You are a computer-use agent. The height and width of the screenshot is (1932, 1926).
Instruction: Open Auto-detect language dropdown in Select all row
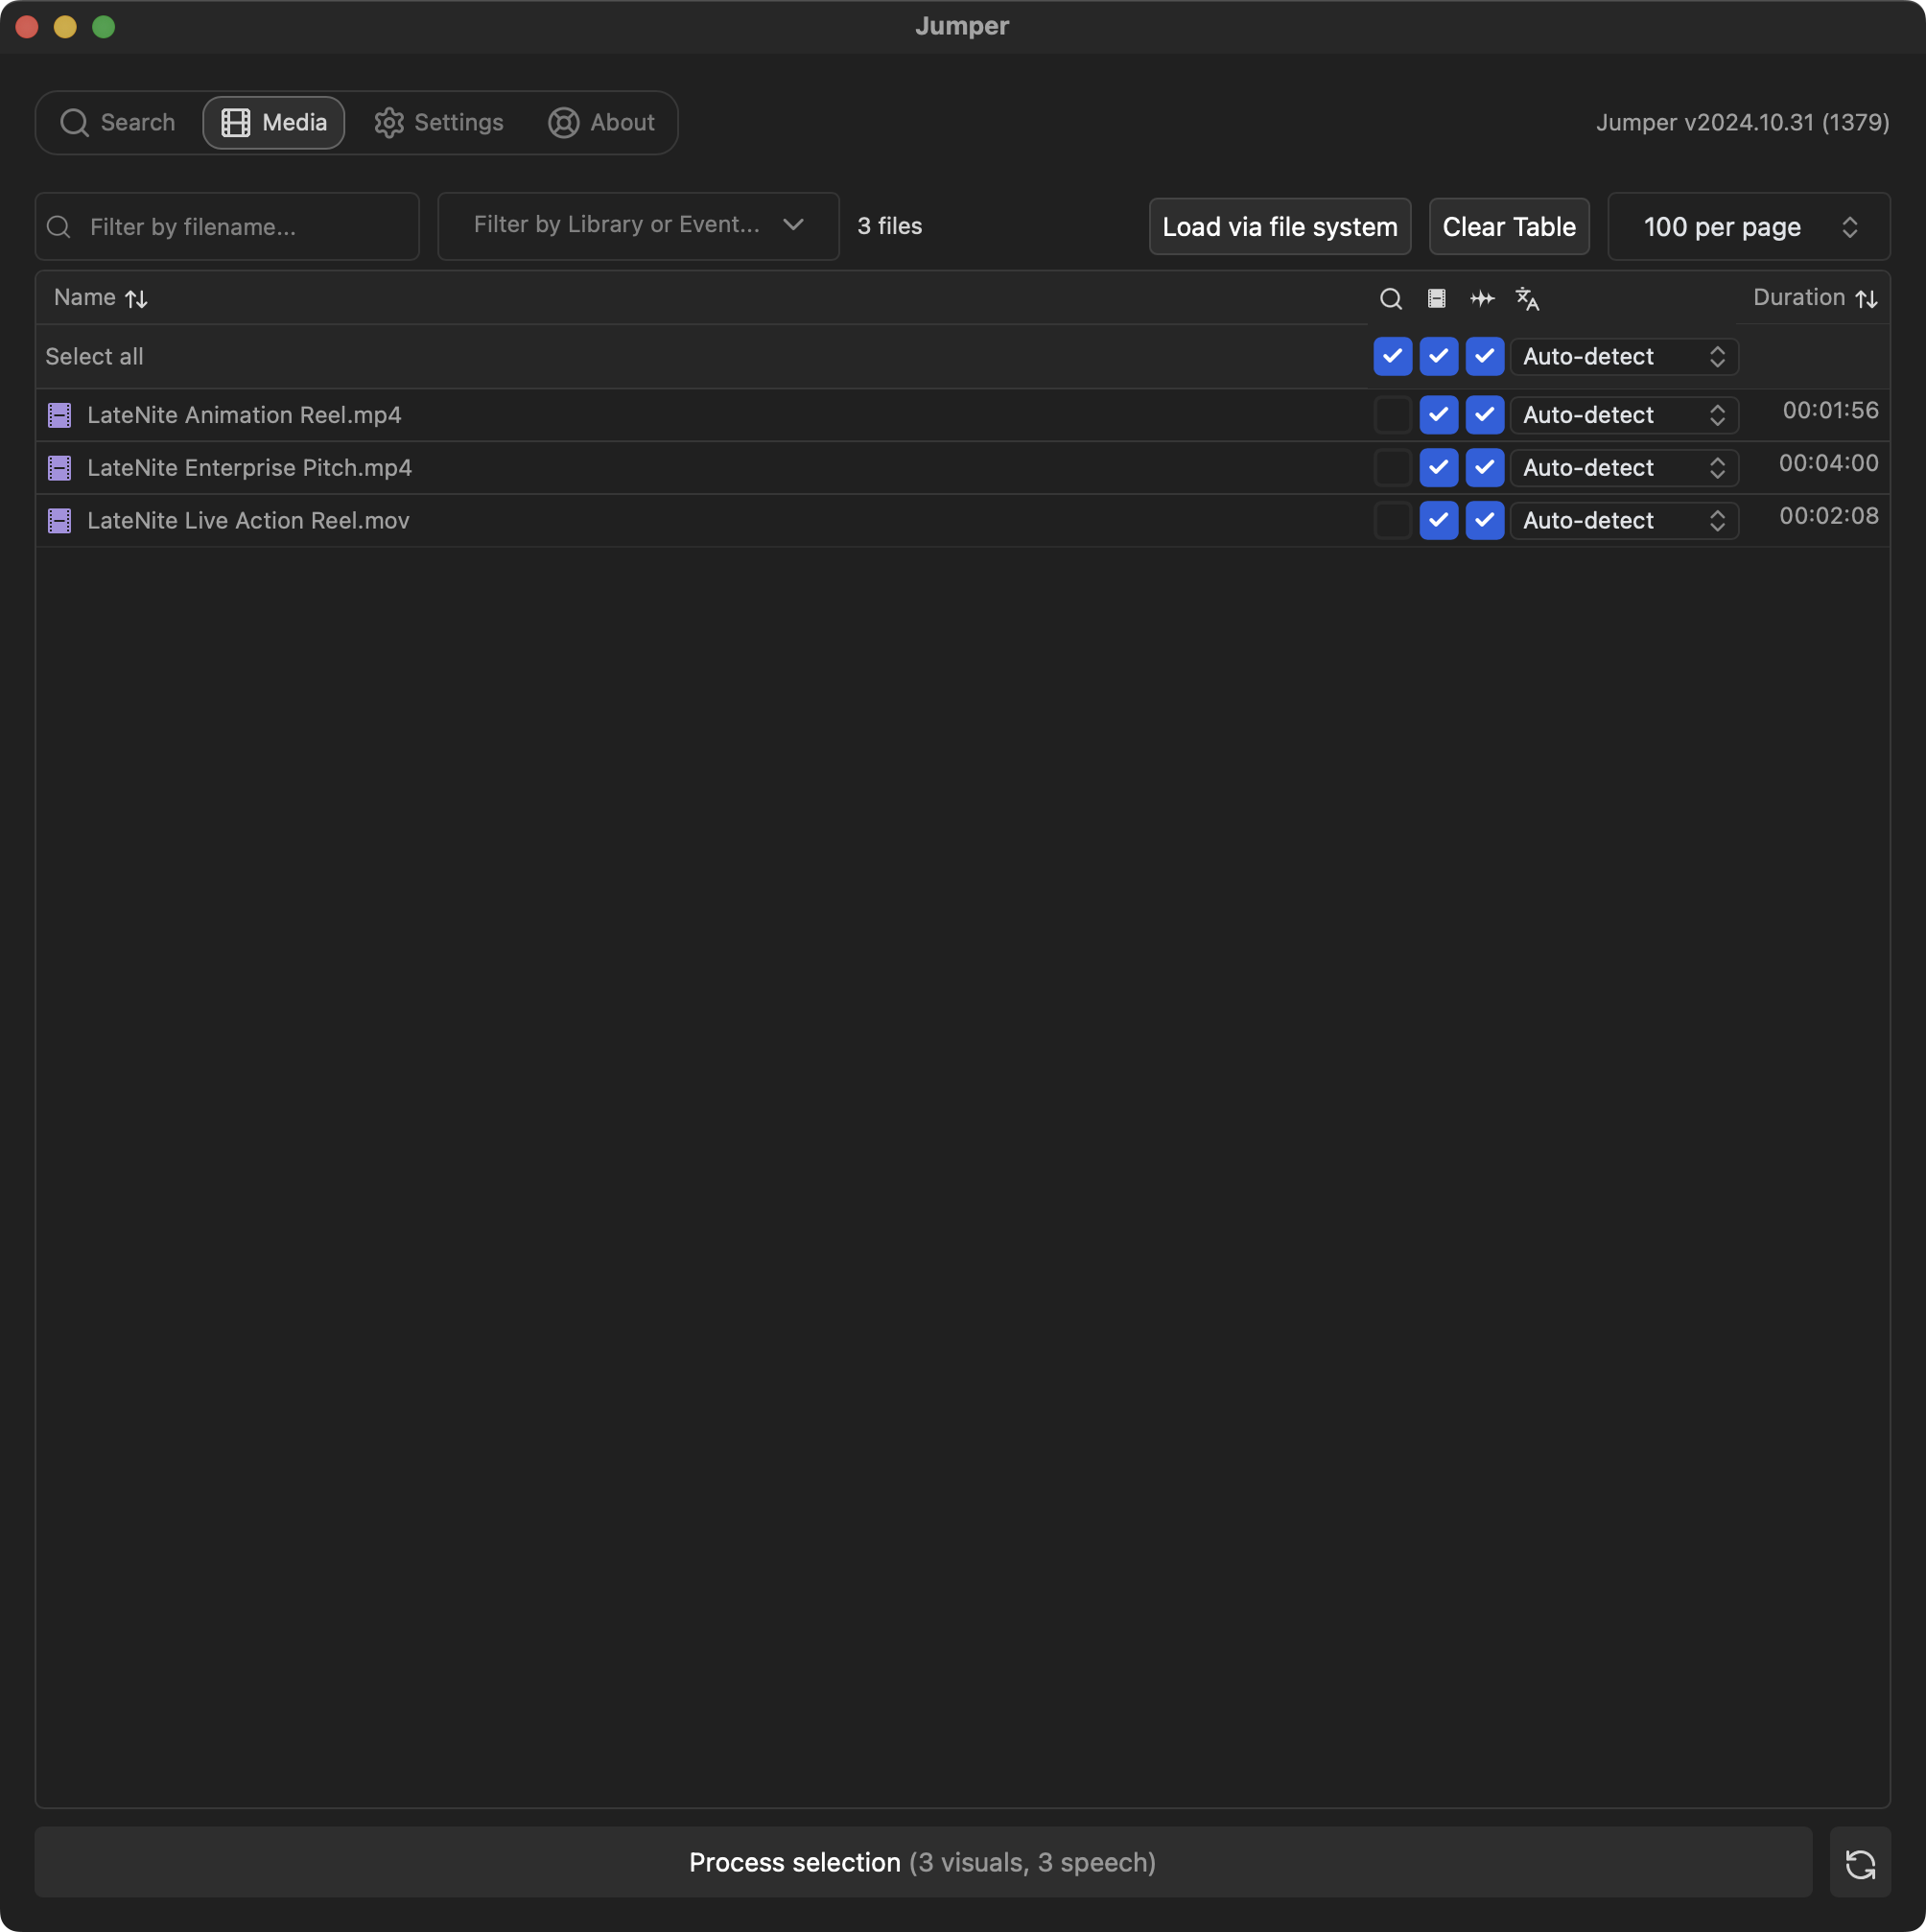pos(1623,357)
